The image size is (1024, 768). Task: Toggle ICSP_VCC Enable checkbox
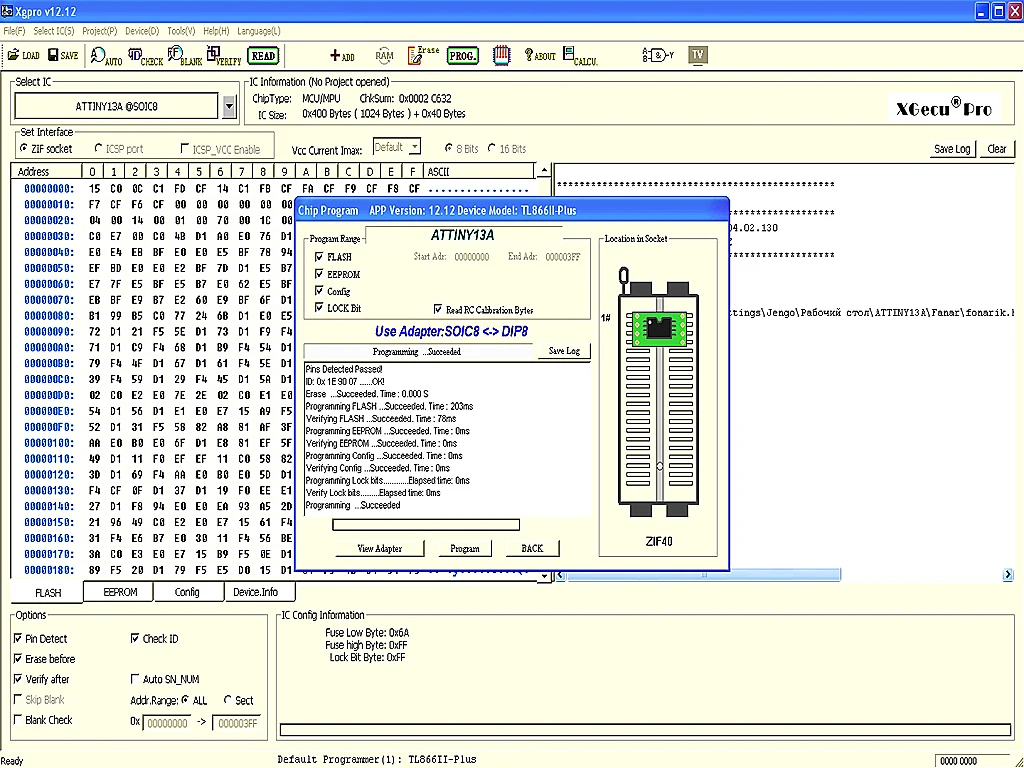(185, 149)
